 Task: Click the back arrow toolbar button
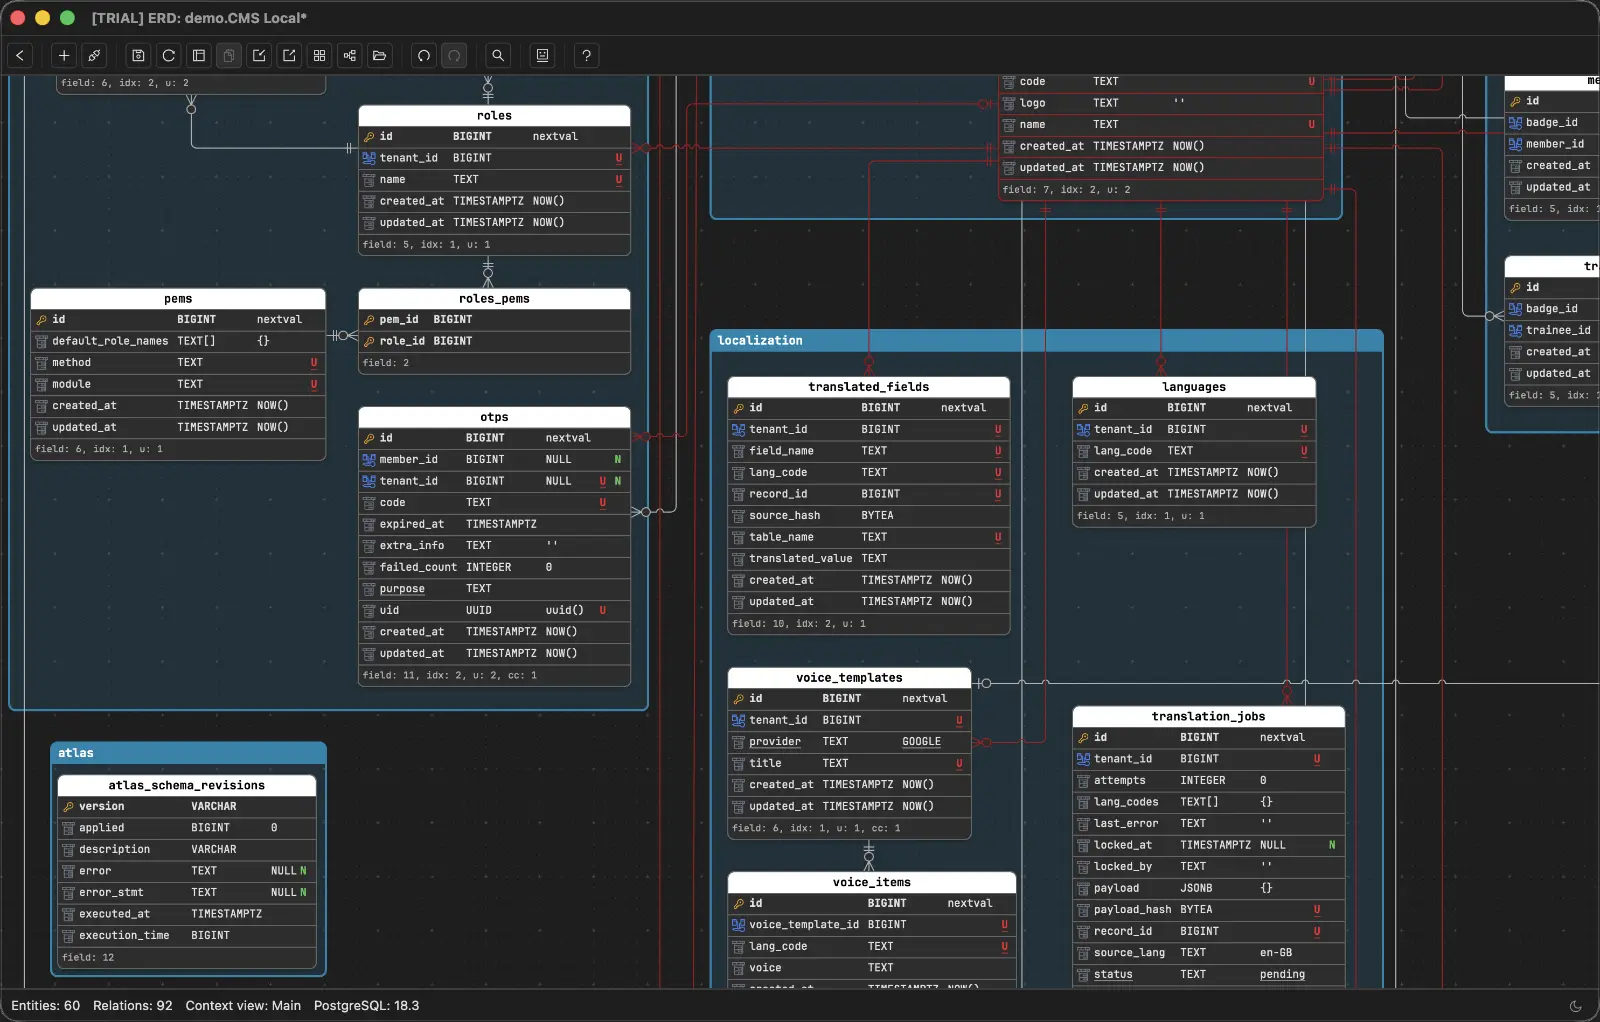[20, 56]
